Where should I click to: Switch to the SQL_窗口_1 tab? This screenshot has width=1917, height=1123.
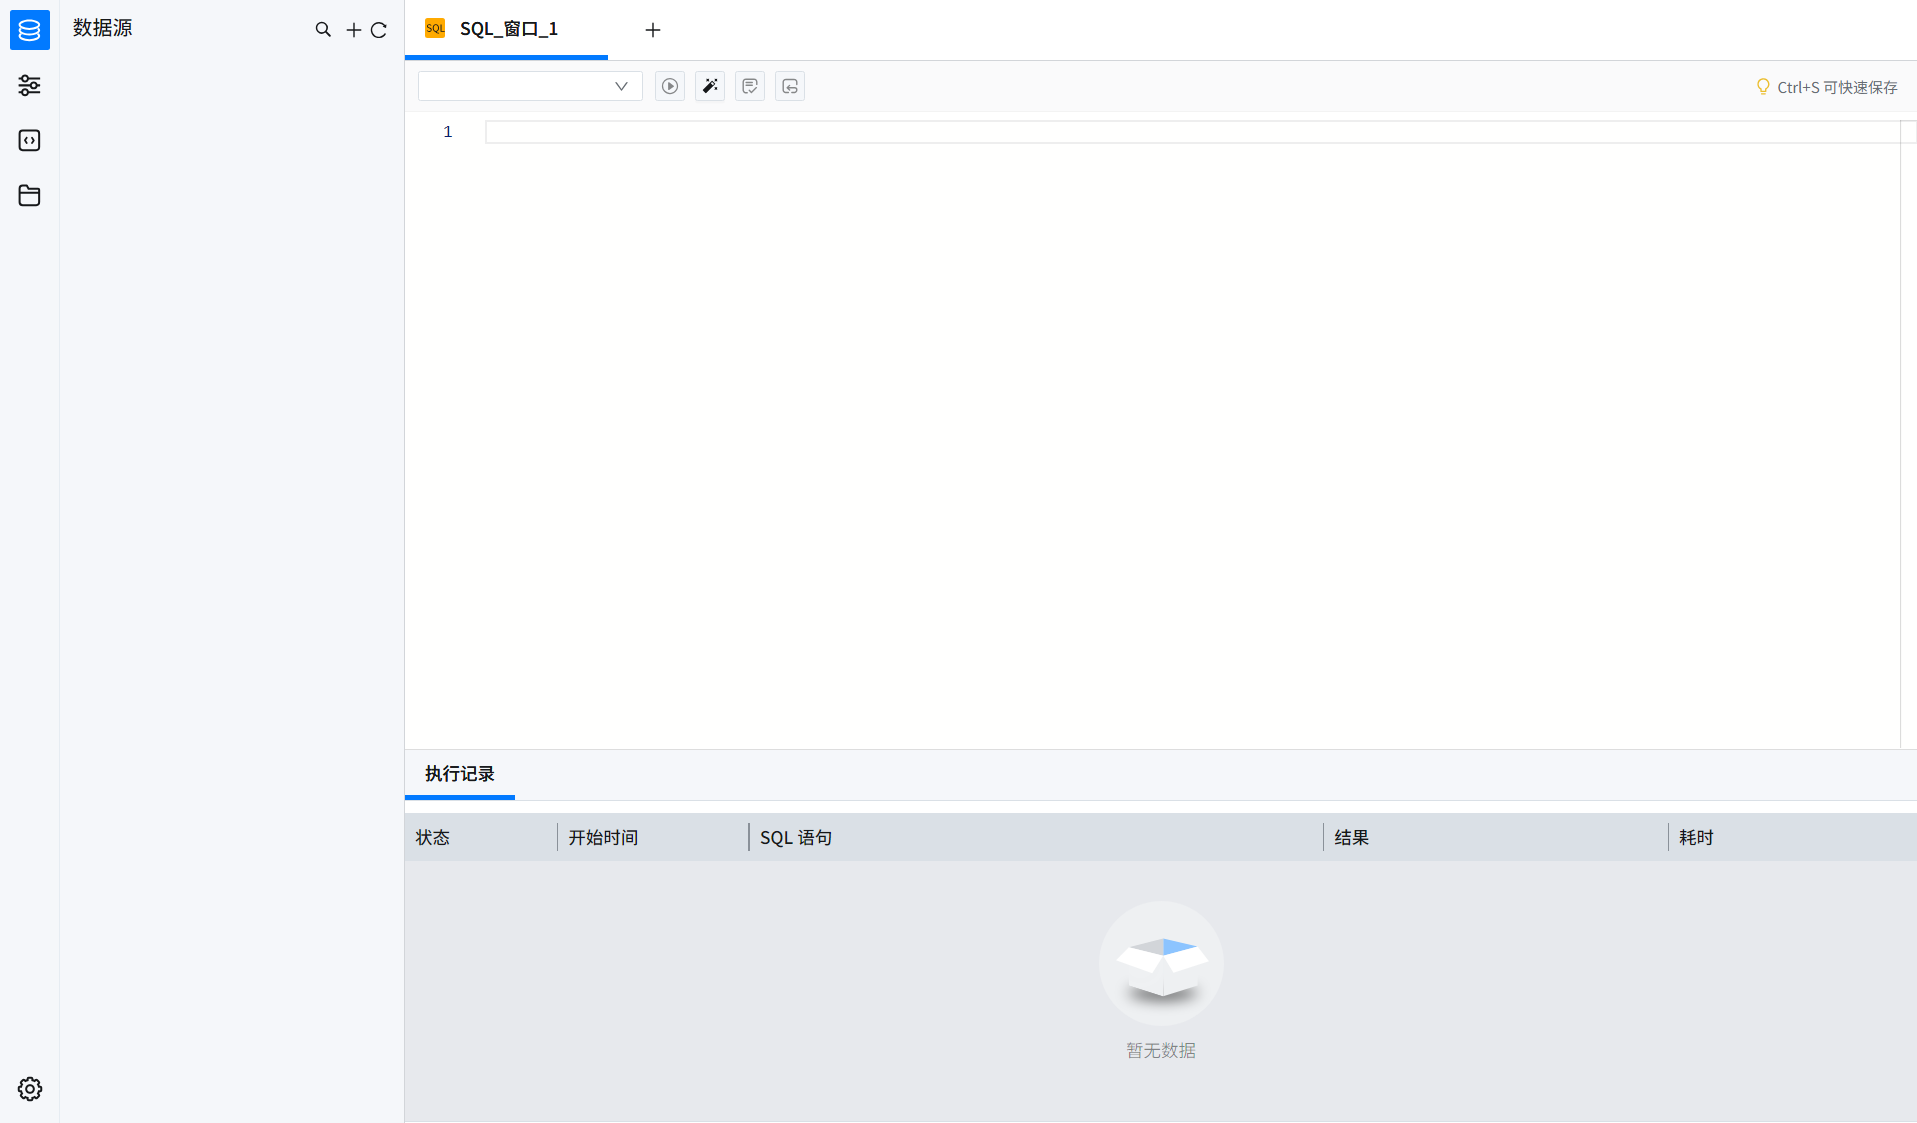507,30
